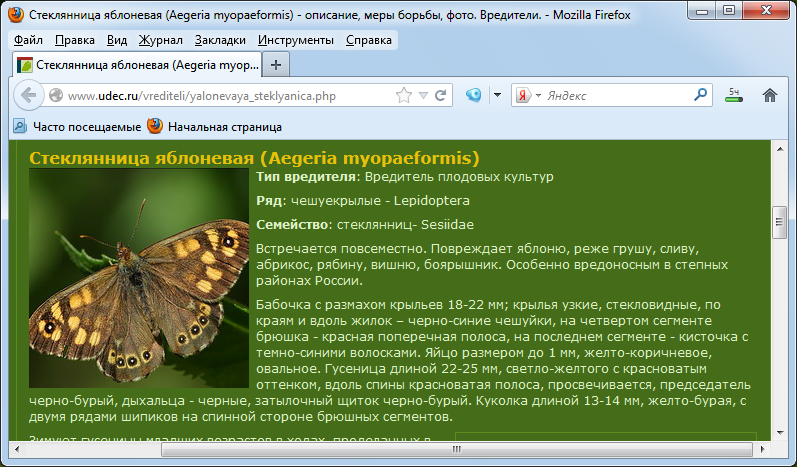Click the butterfly photo on the page
Screen dimensions: 797x467
[138, 278]
